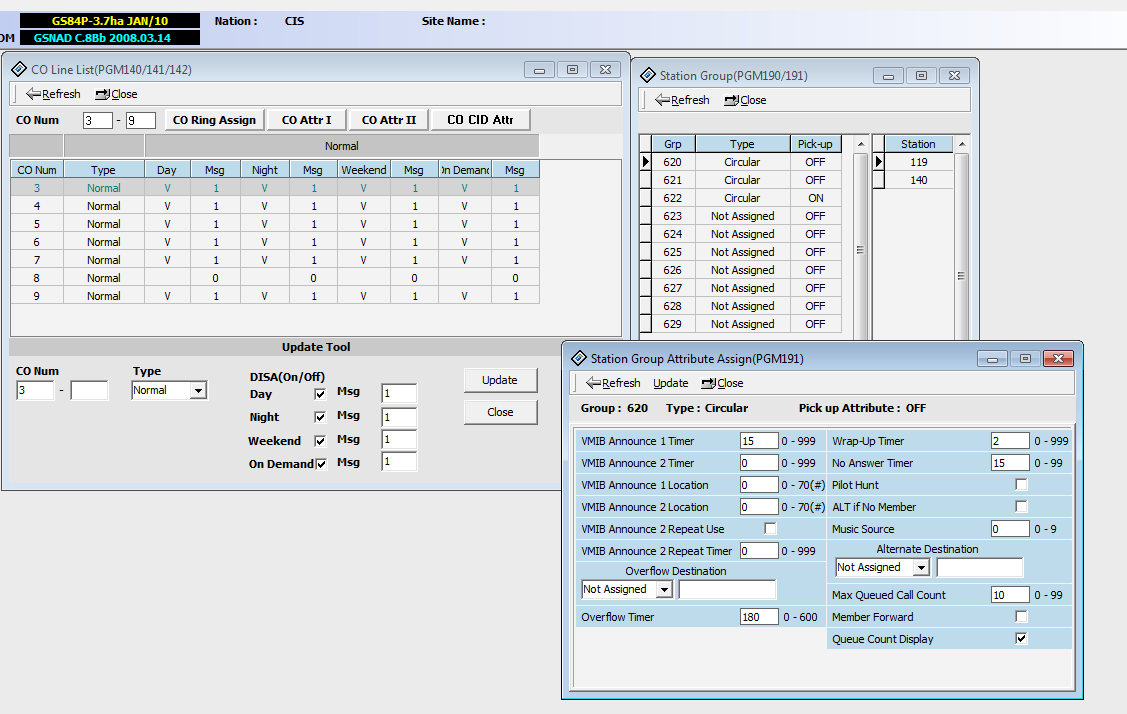Toggle the DISA Night checkbox

(x=320, y=418)
